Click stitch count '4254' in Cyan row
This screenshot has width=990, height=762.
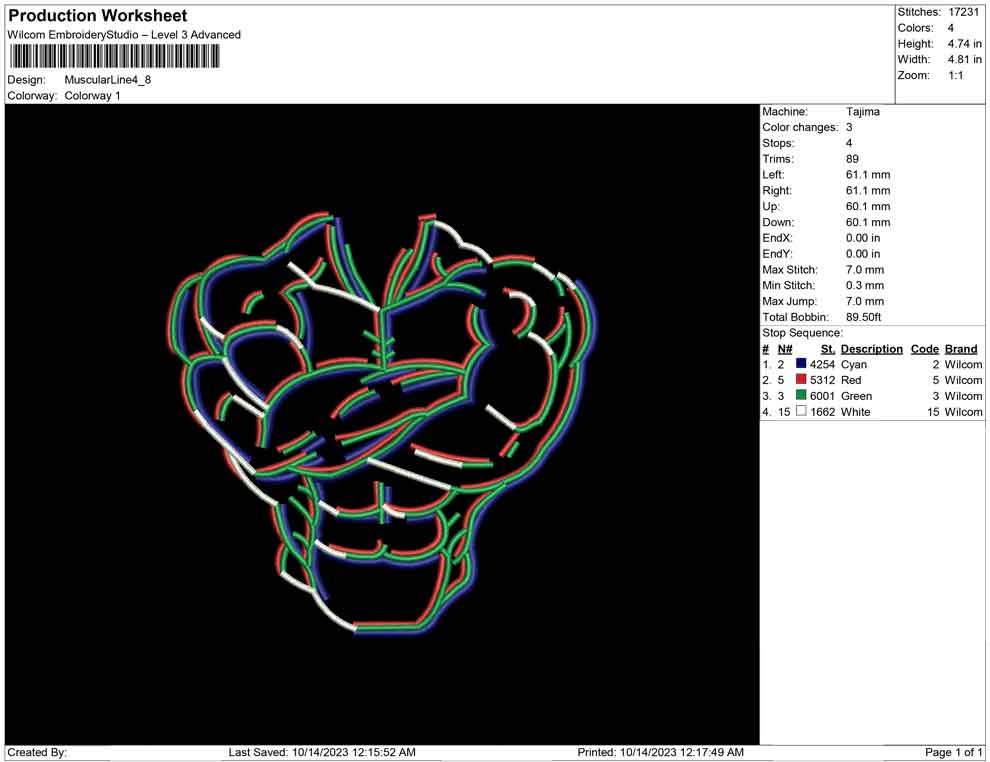pos(822,364)
